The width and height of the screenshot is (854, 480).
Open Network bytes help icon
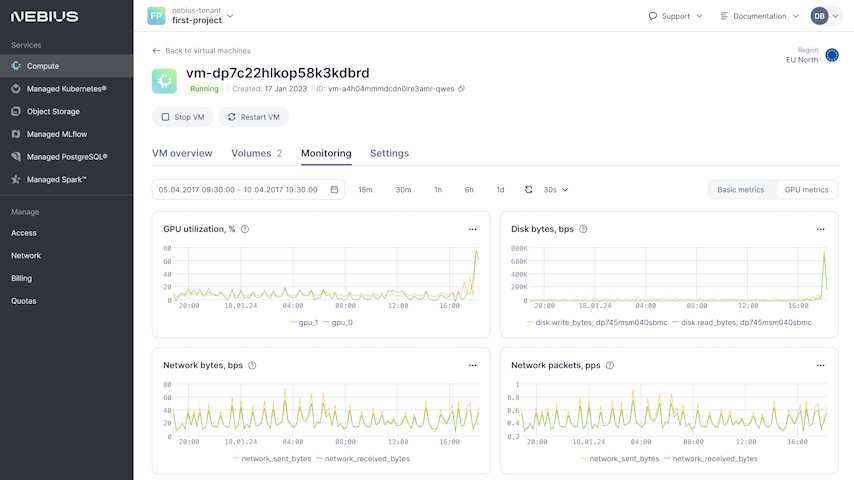click(252, 366)
